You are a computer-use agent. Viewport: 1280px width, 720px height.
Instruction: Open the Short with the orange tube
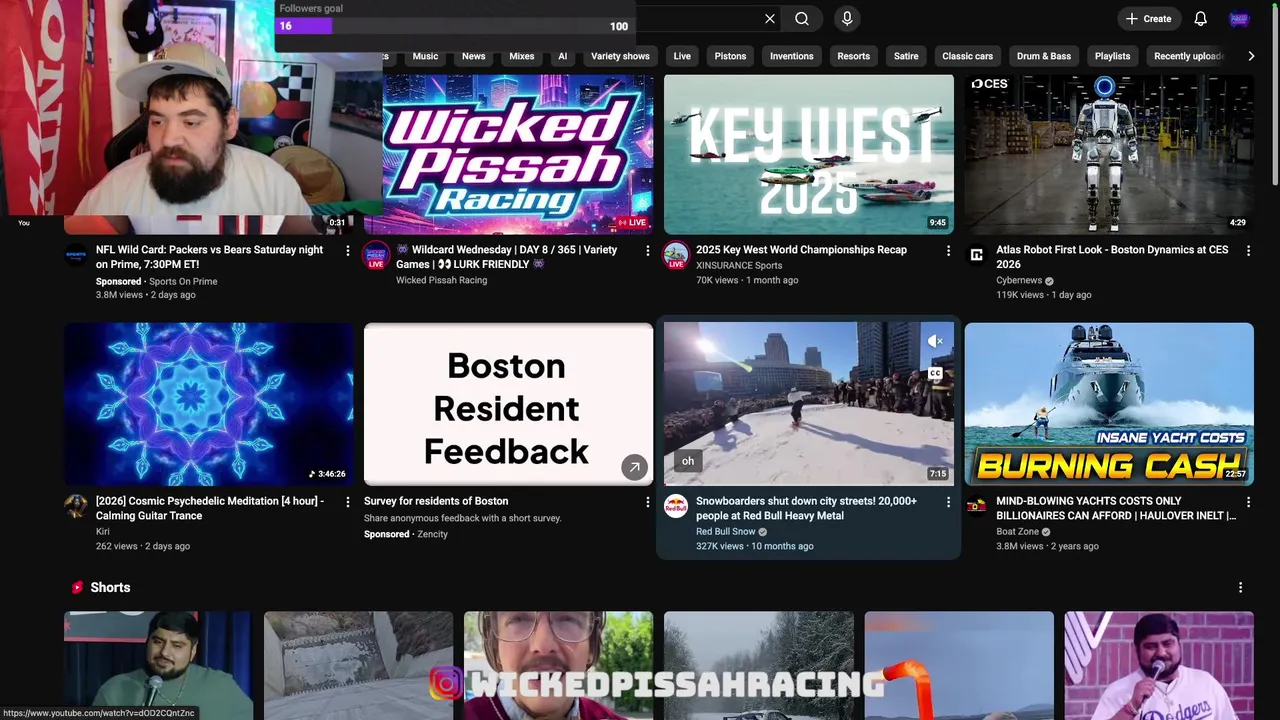pos(959,666)
